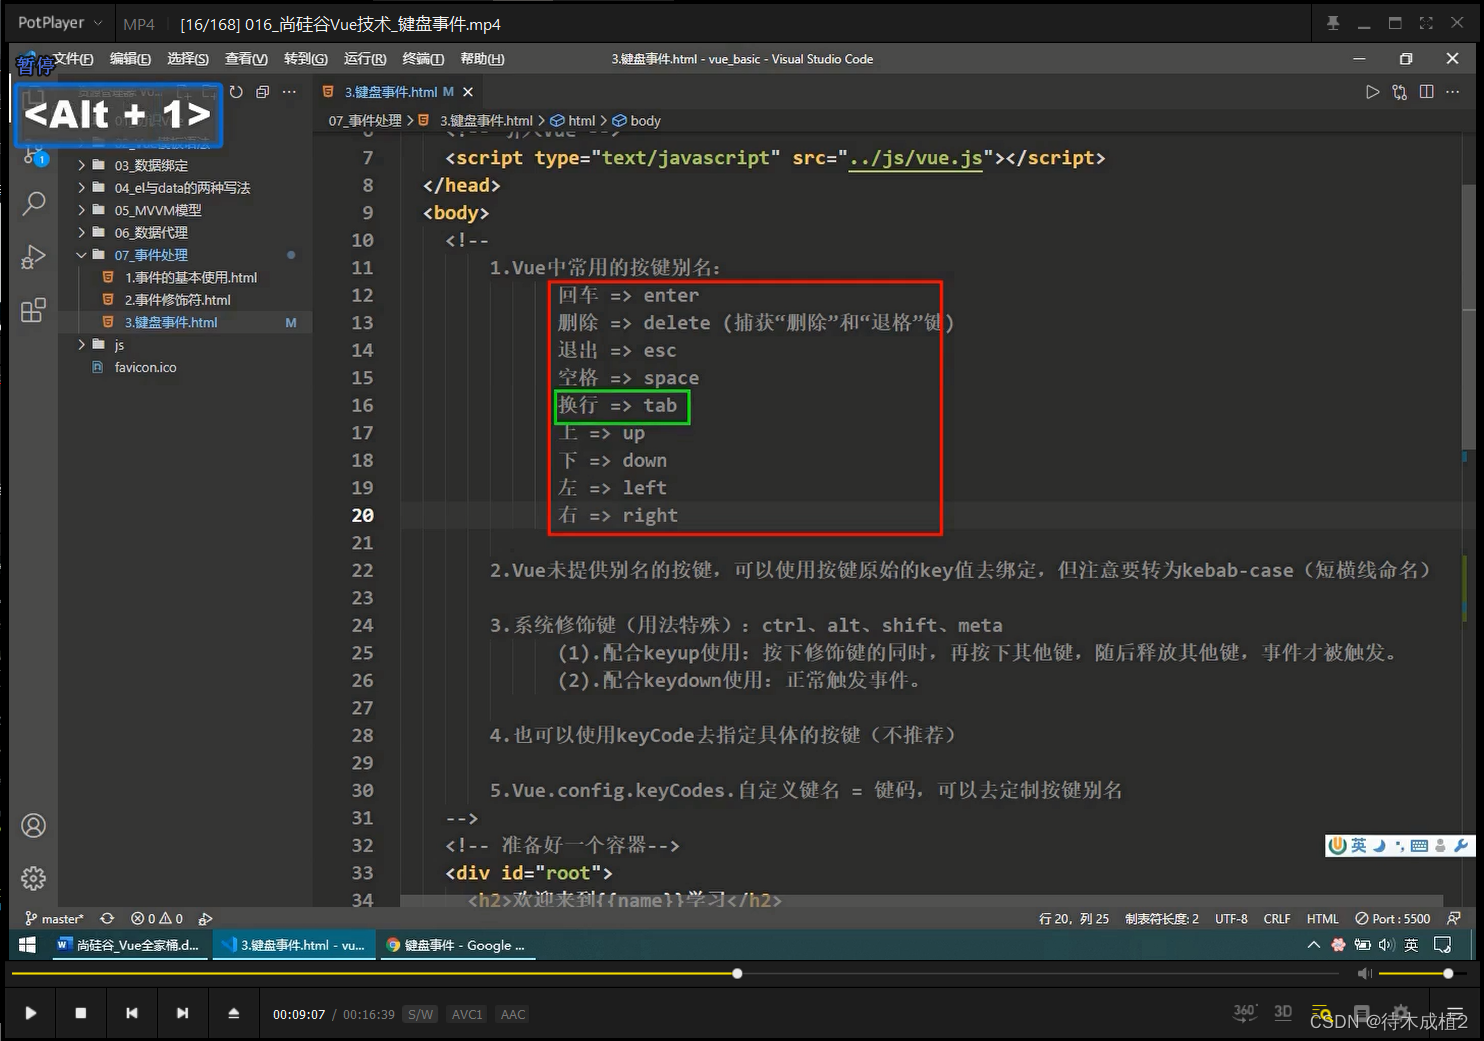
Task: Open the 文件(F) menu
Action: 74,59
